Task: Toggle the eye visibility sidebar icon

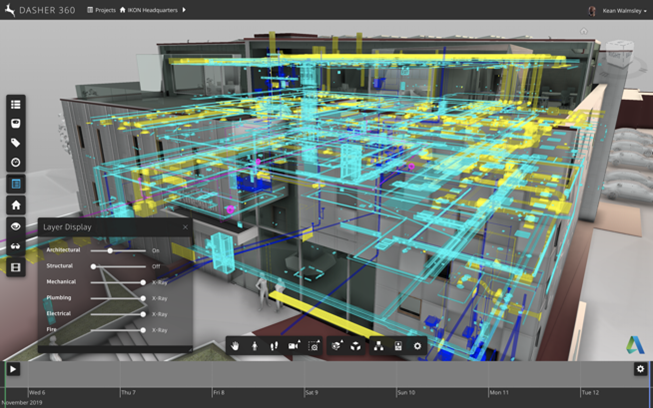Action: tap(16, 226)
